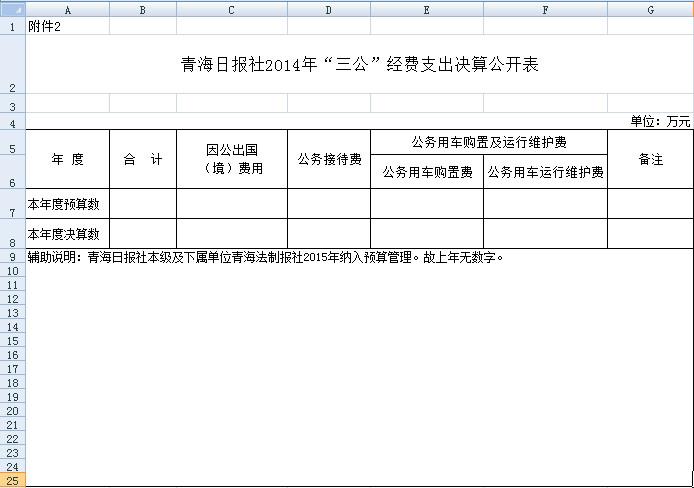Select row 24 header
This screenshot has height=488, width=694.
click(13, 467)
